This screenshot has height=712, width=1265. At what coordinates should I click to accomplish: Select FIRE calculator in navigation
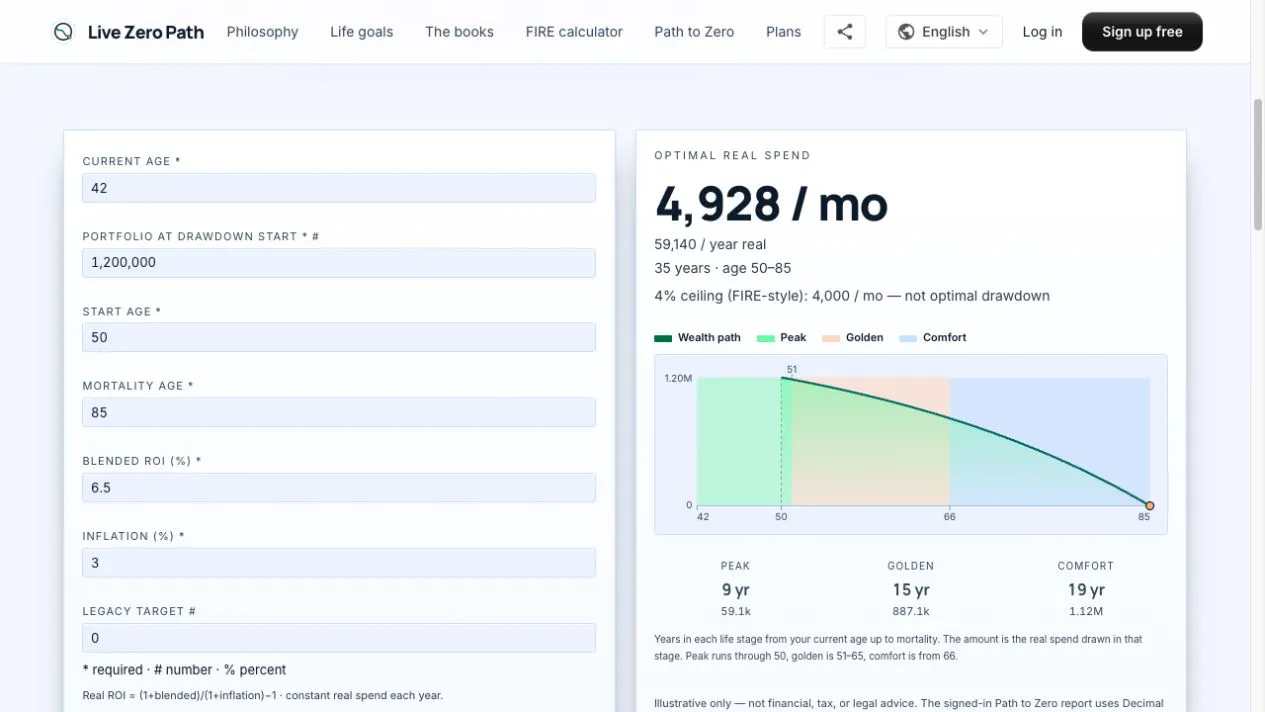(x=574, y=32)
